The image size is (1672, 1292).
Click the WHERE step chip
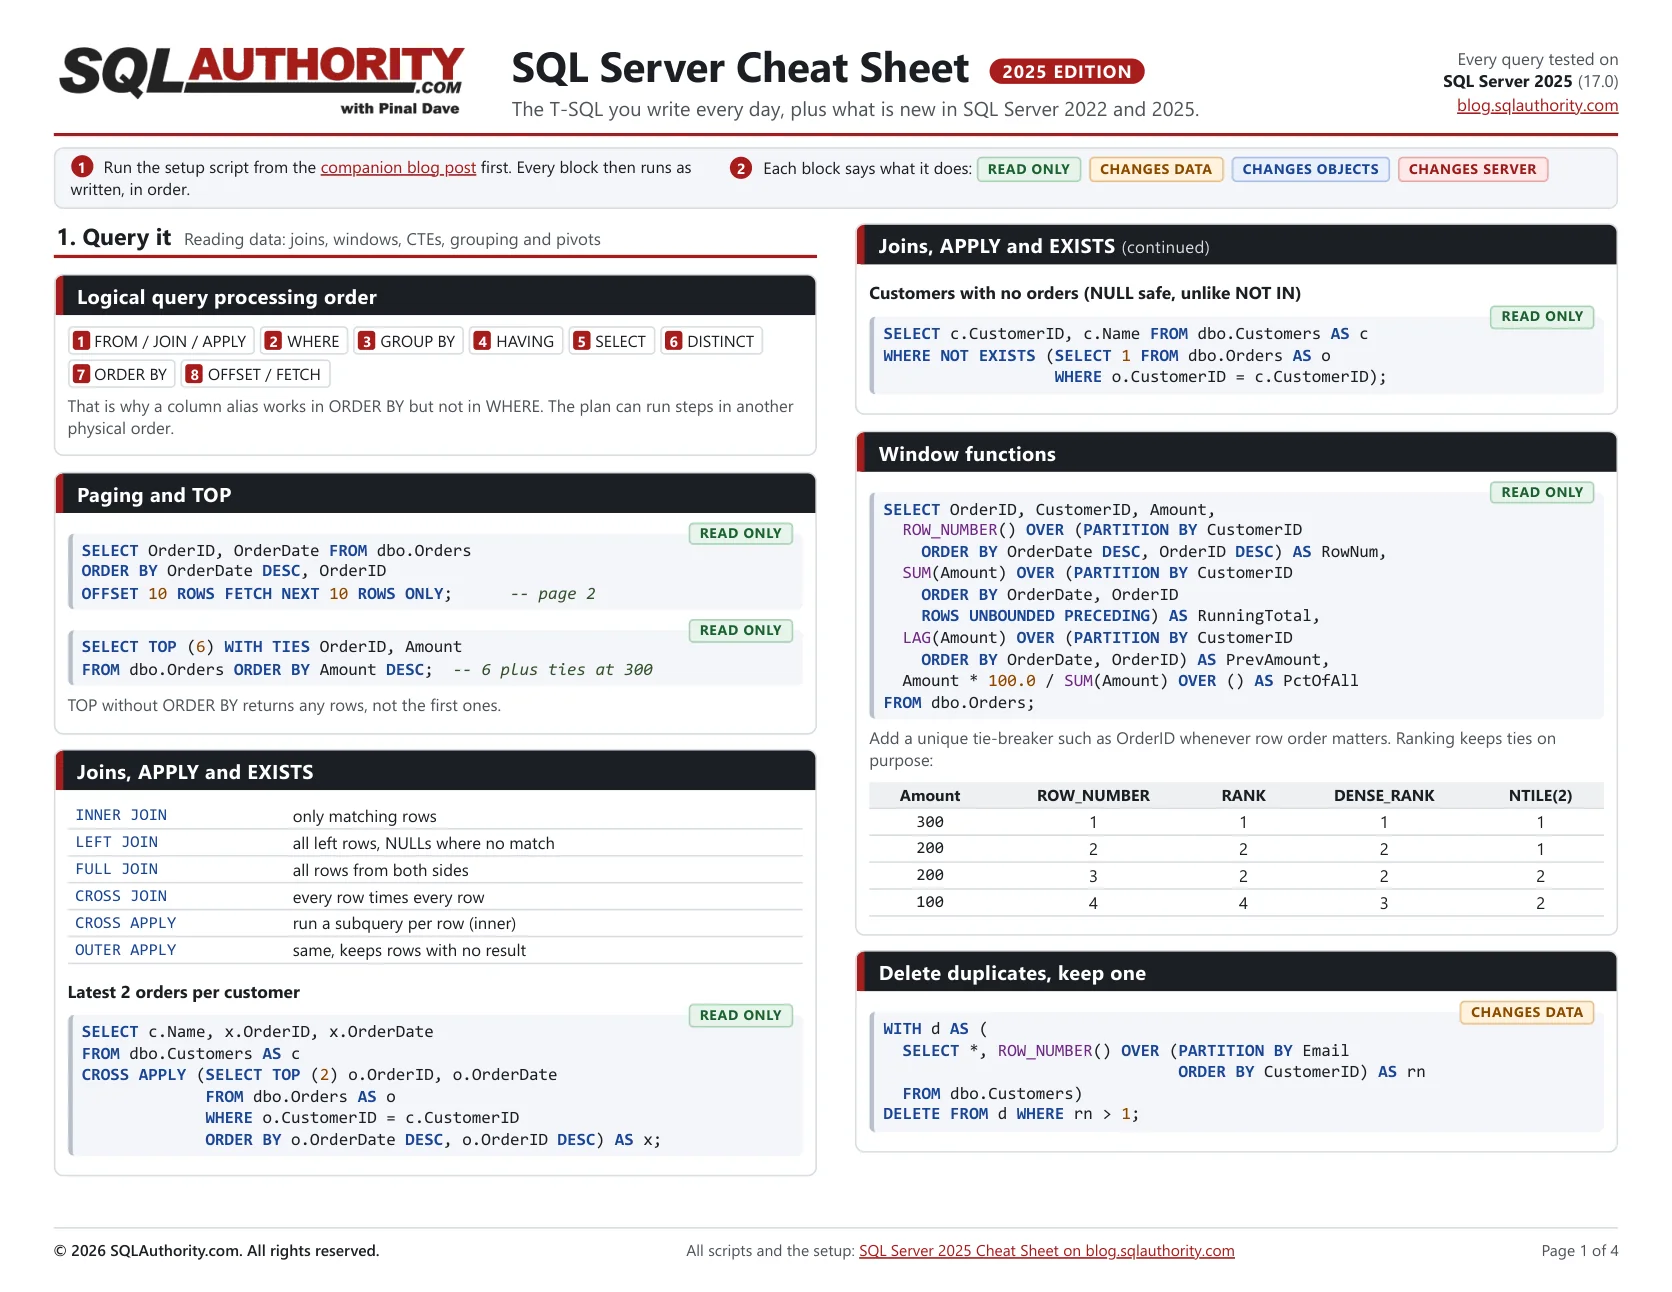click(x=303, y=341)
